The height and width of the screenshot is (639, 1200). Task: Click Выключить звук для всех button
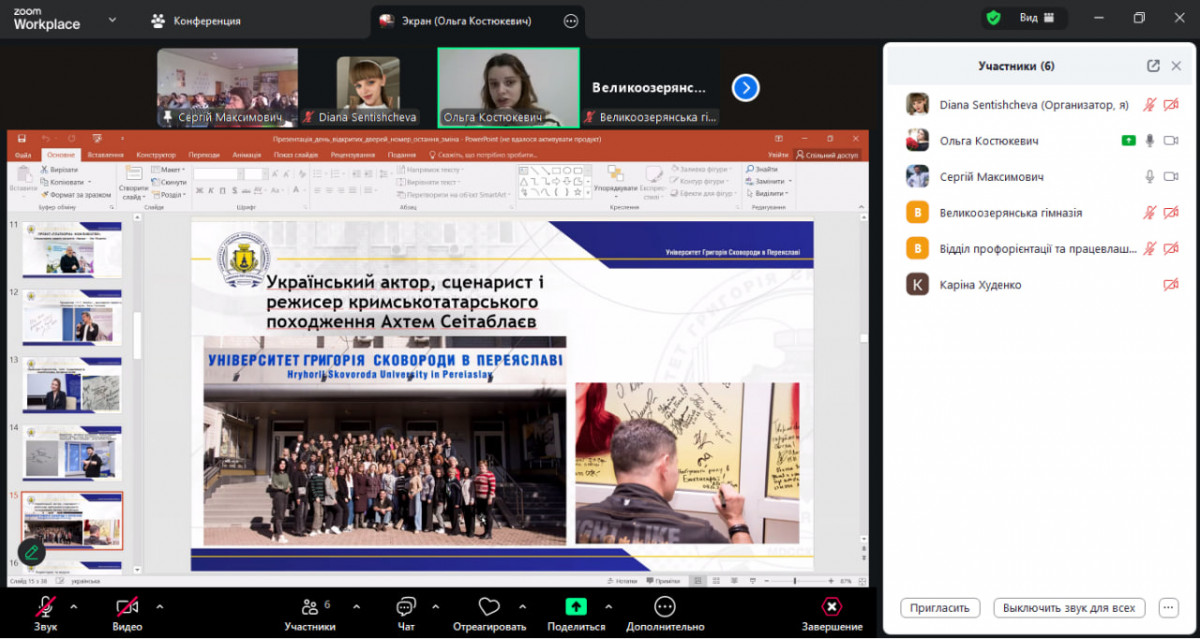1069,608
